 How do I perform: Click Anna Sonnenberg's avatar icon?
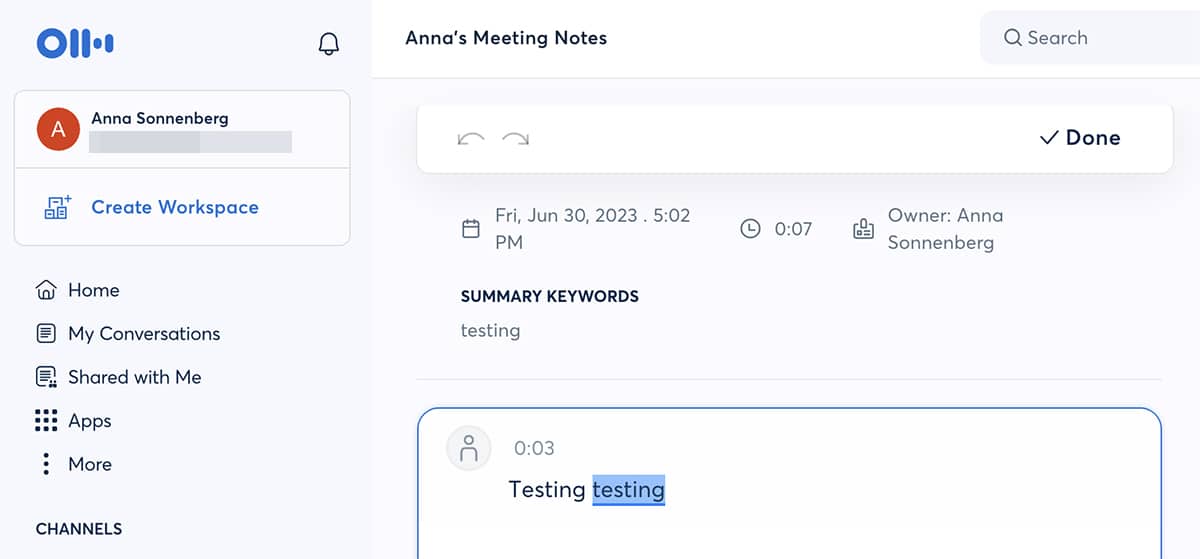(58, 130)
